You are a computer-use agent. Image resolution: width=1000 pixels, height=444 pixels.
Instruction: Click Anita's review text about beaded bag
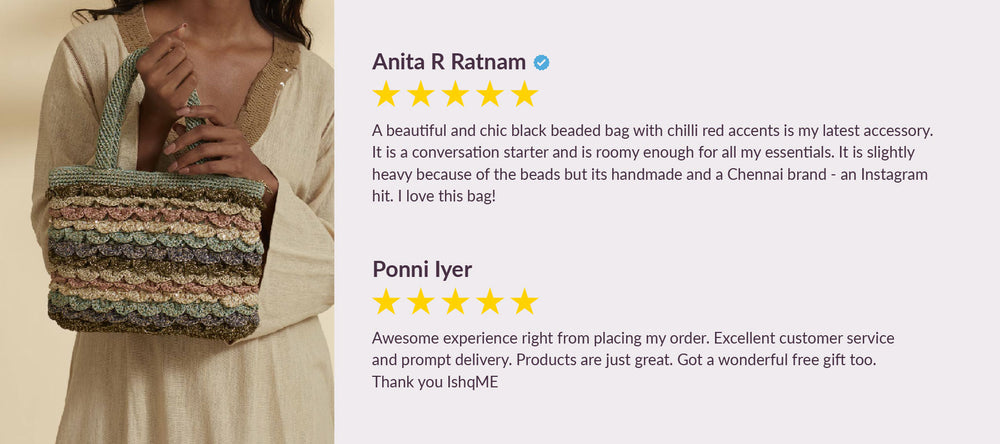(652, 163)
